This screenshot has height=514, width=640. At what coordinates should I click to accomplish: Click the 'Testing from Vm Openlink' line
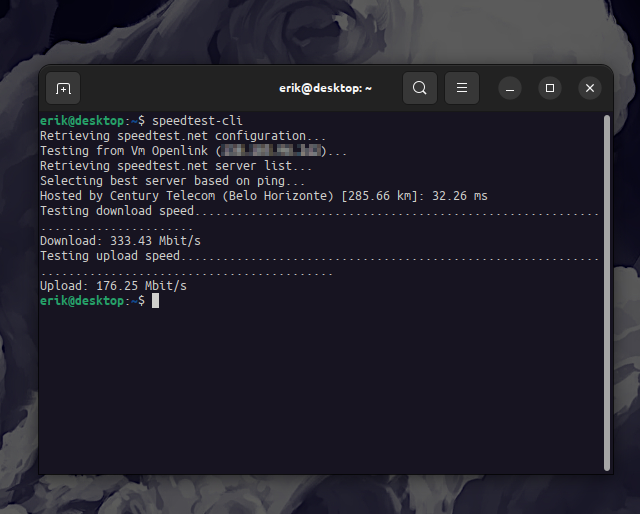[193, 151]
